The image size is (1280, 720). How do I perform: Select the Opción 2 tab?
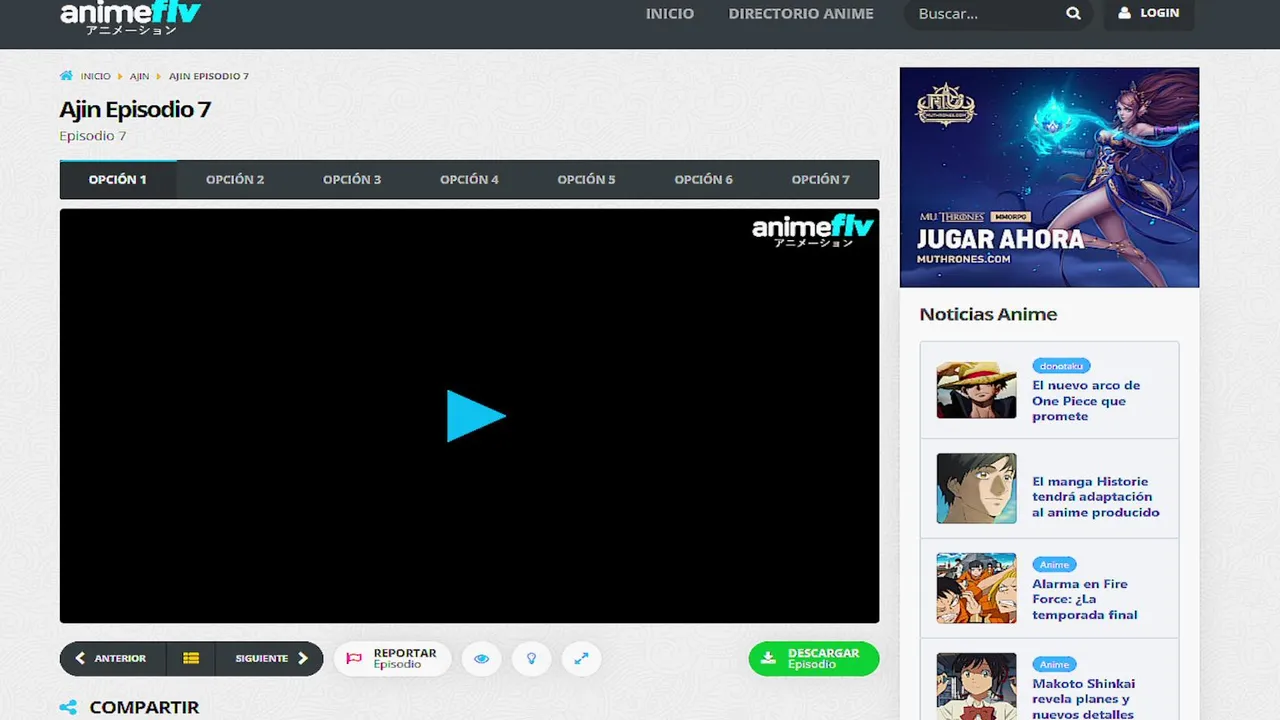pyautogui.click(x=235, y=180)
